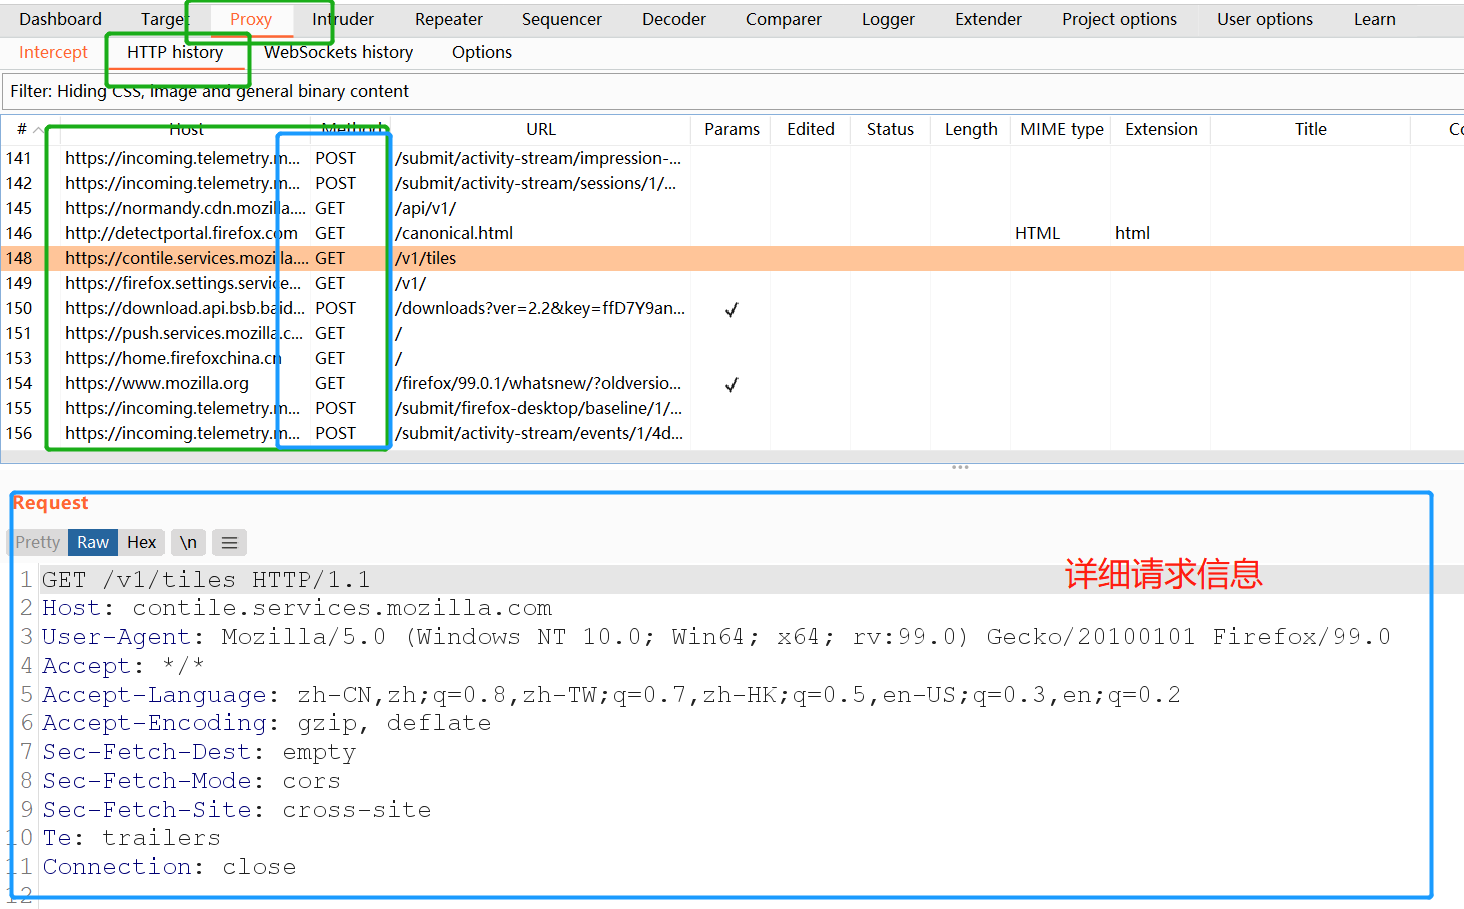1464x909 pixels.
Task: Open the Intruder tab
Action: tap(343, 19)
